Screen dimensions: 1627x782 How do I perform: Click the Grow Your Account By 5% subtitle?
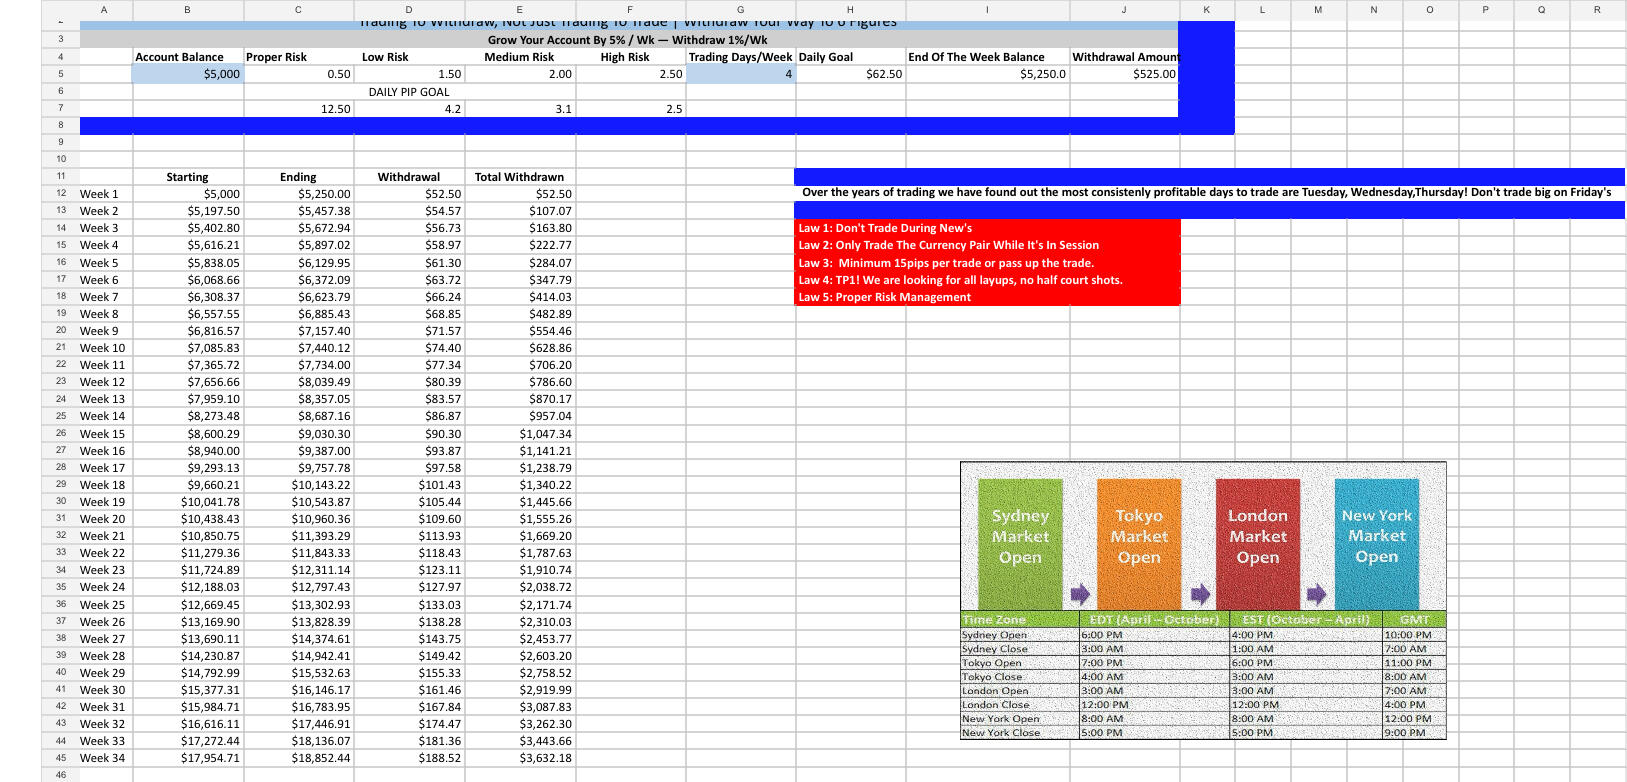coord(628,40)
